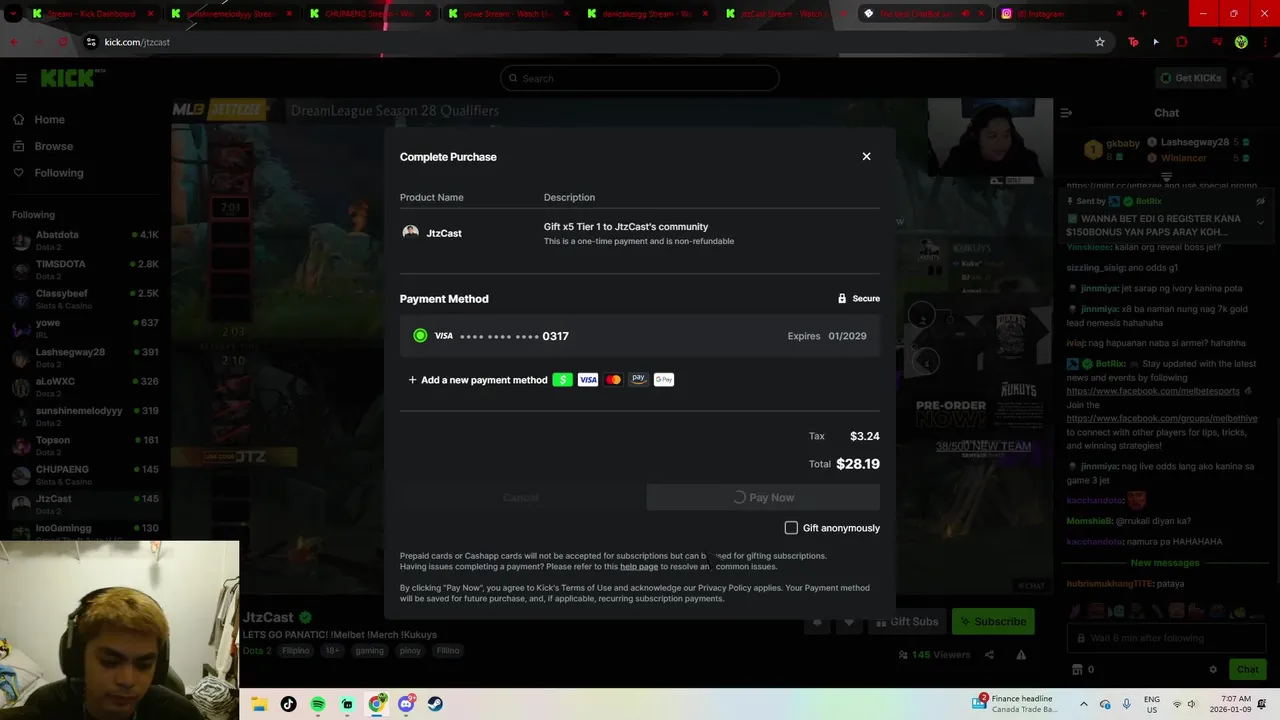View site information icon in the address bar

click(x=91, y=42)
